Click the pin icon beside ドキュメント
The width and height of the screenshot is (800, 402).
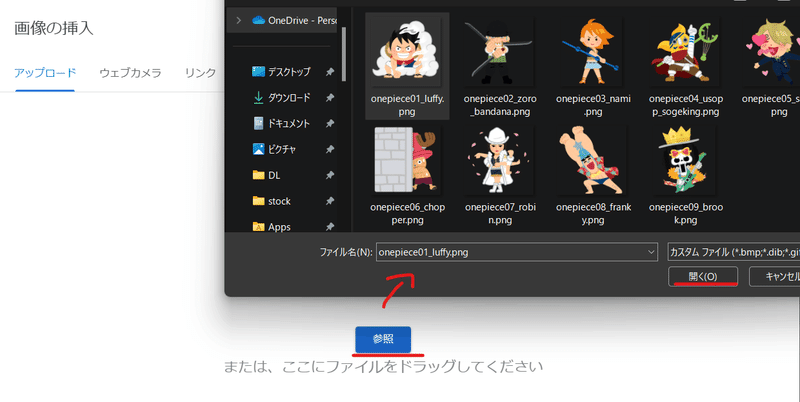330,123
